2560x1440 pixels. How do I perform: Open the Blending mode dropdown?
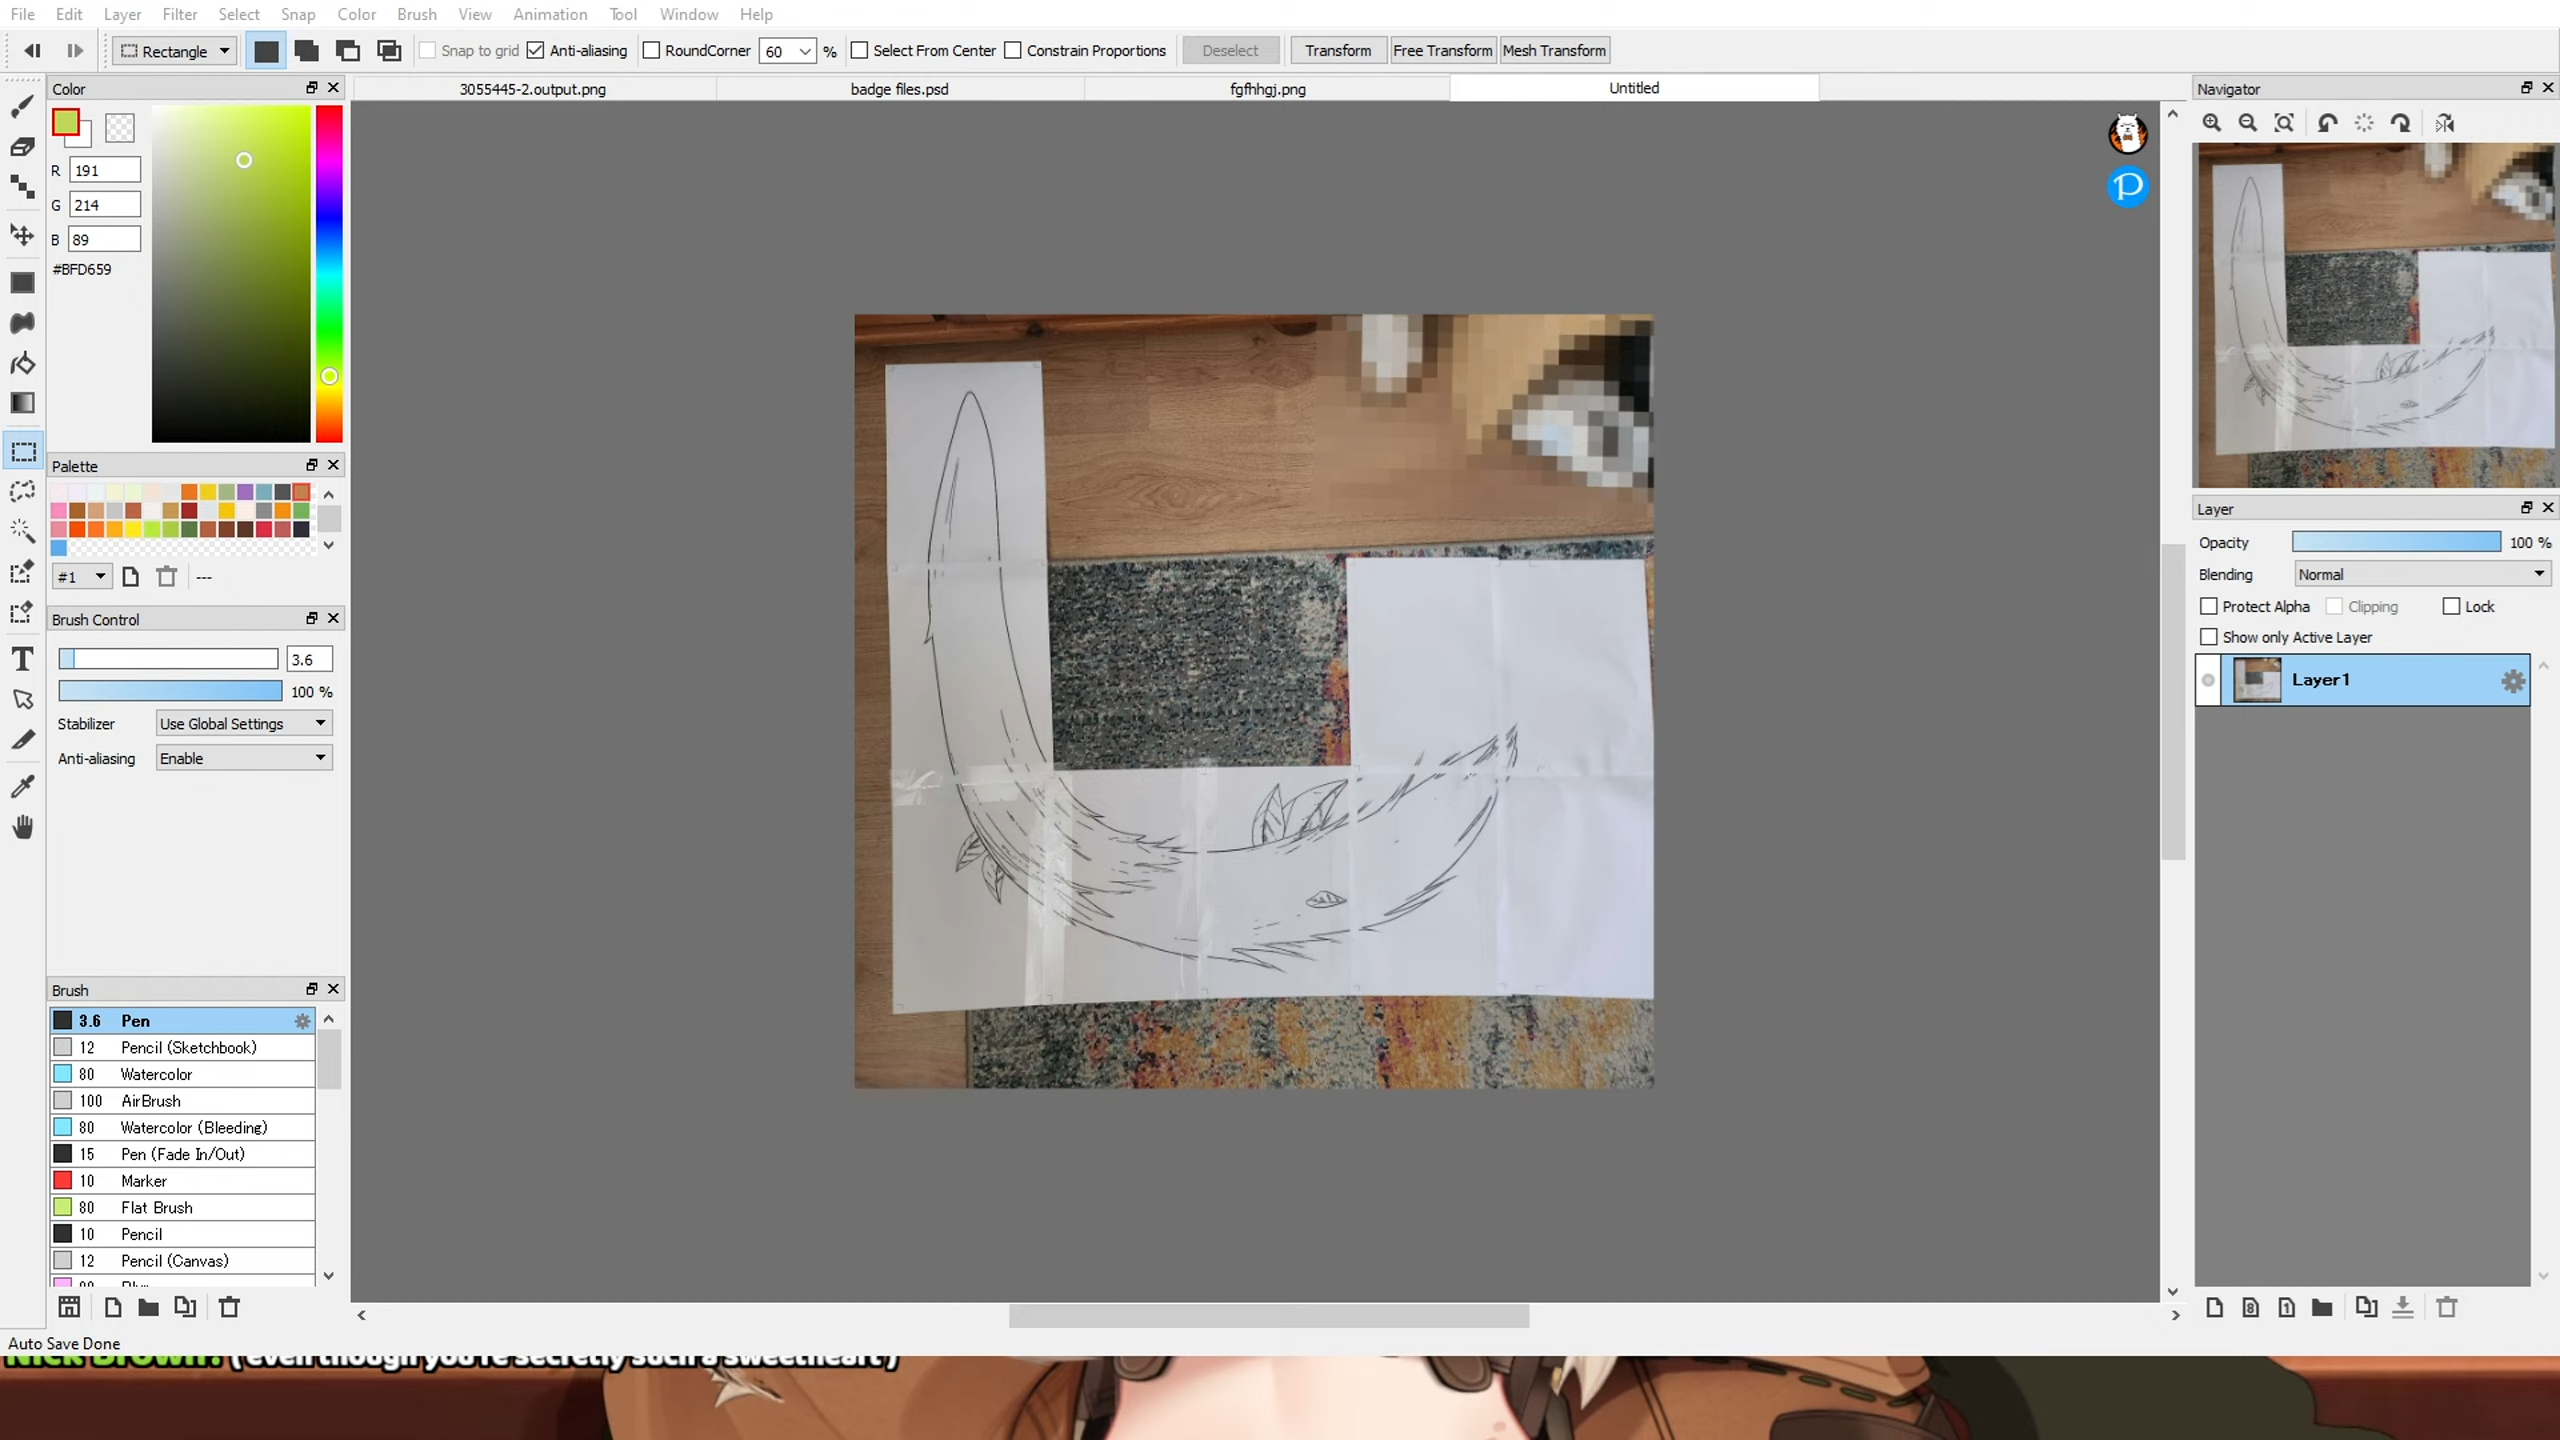2422,574
